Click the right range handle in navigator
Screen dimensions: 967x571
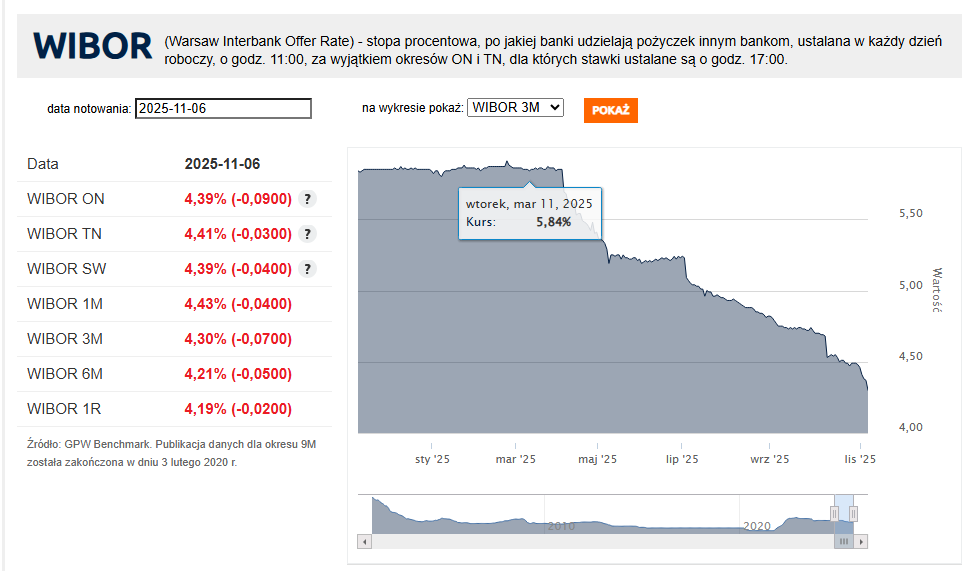pyautogui.click(x=854, y=514)
